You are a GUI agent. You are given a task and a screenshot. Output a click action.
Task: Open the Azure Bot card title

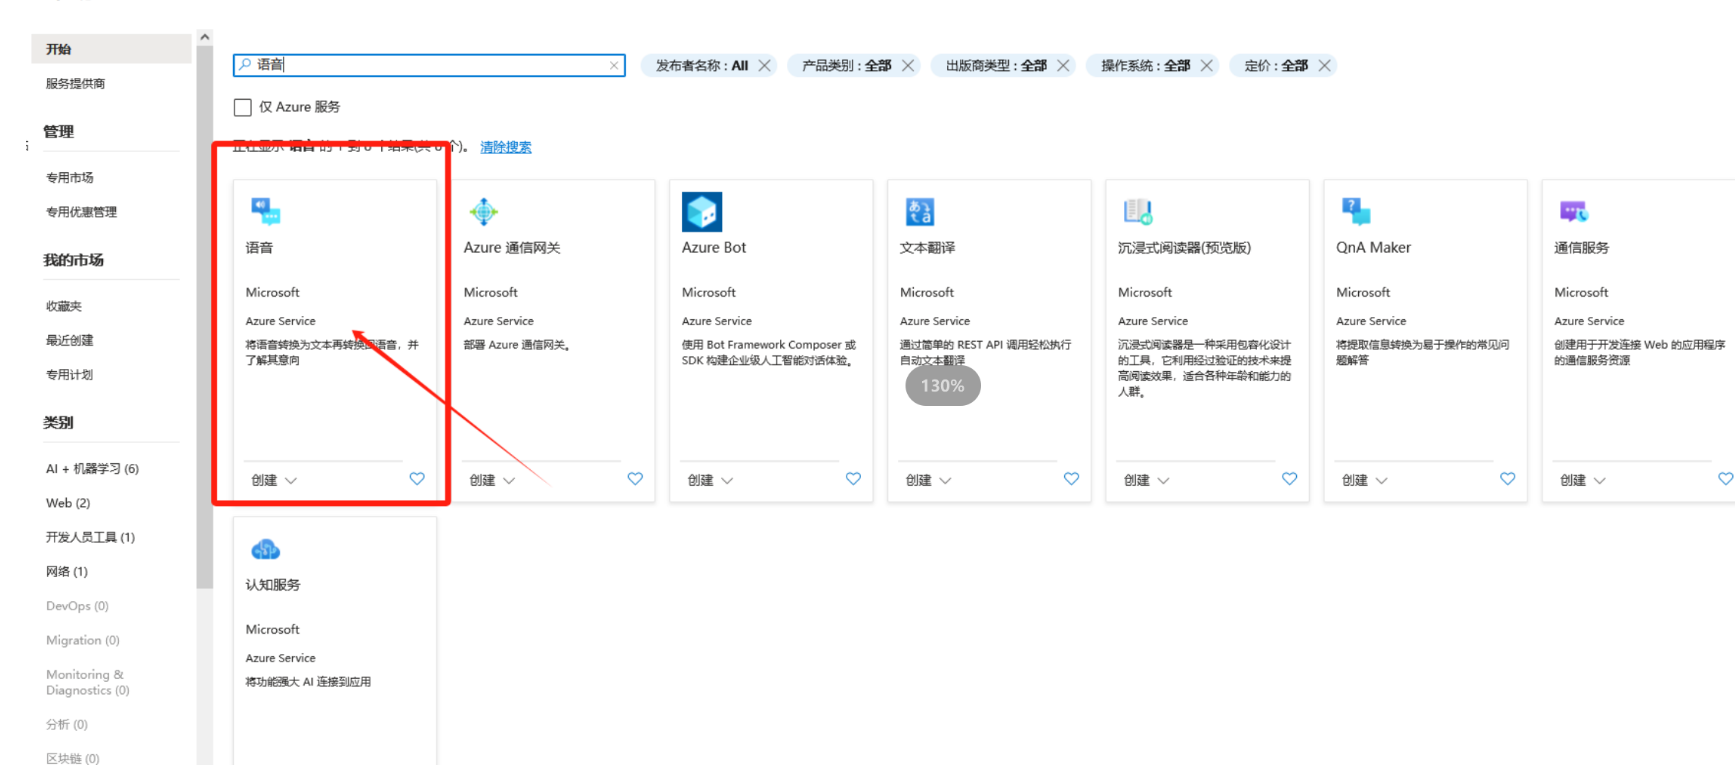click(x=714, y=247)
